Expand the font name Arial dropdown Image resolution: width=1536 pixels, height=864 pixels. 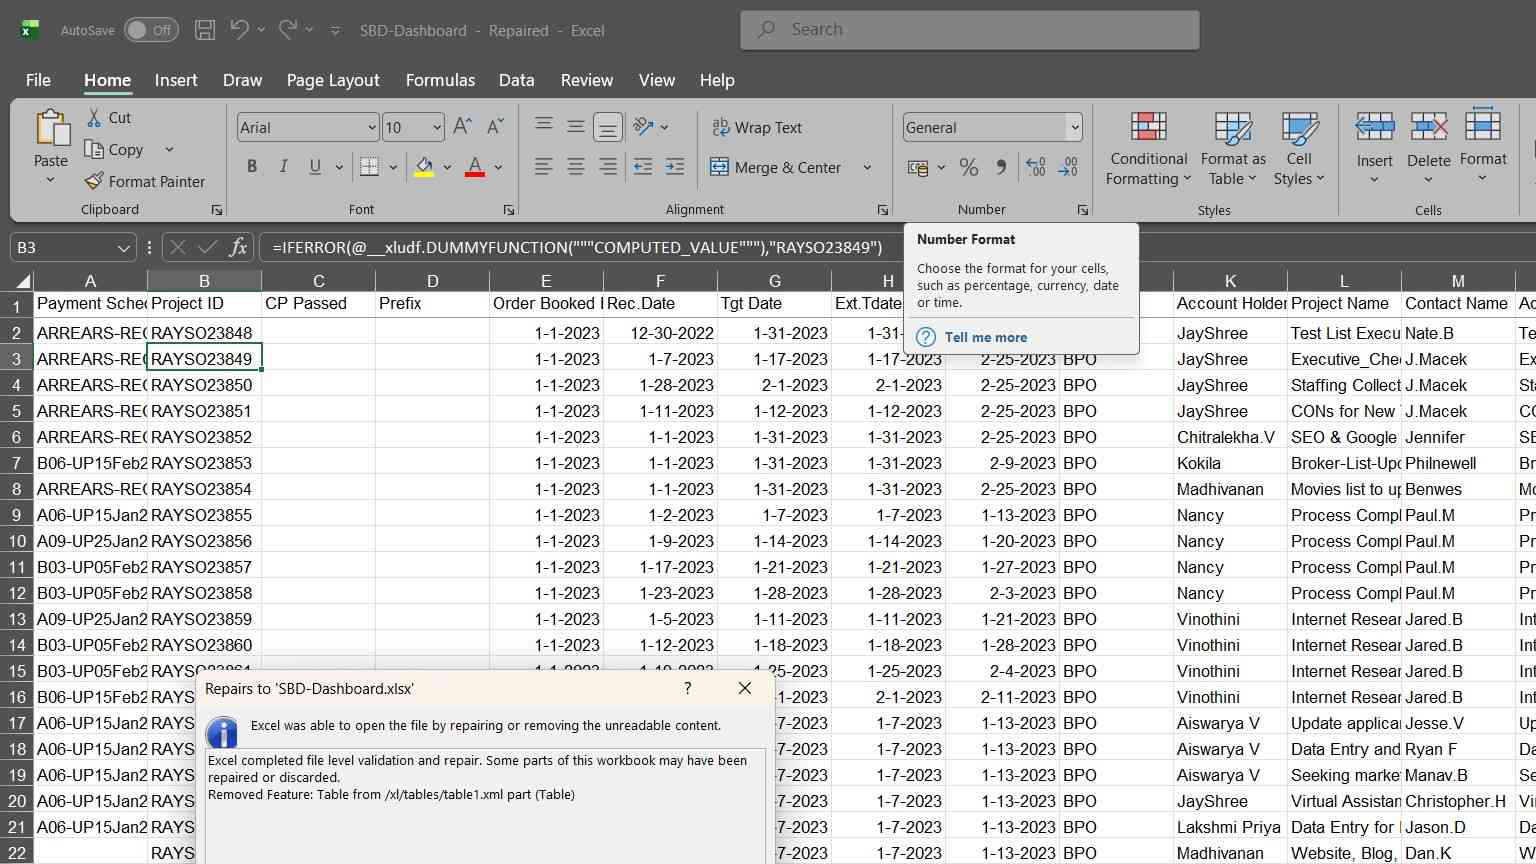pos(372,127)
